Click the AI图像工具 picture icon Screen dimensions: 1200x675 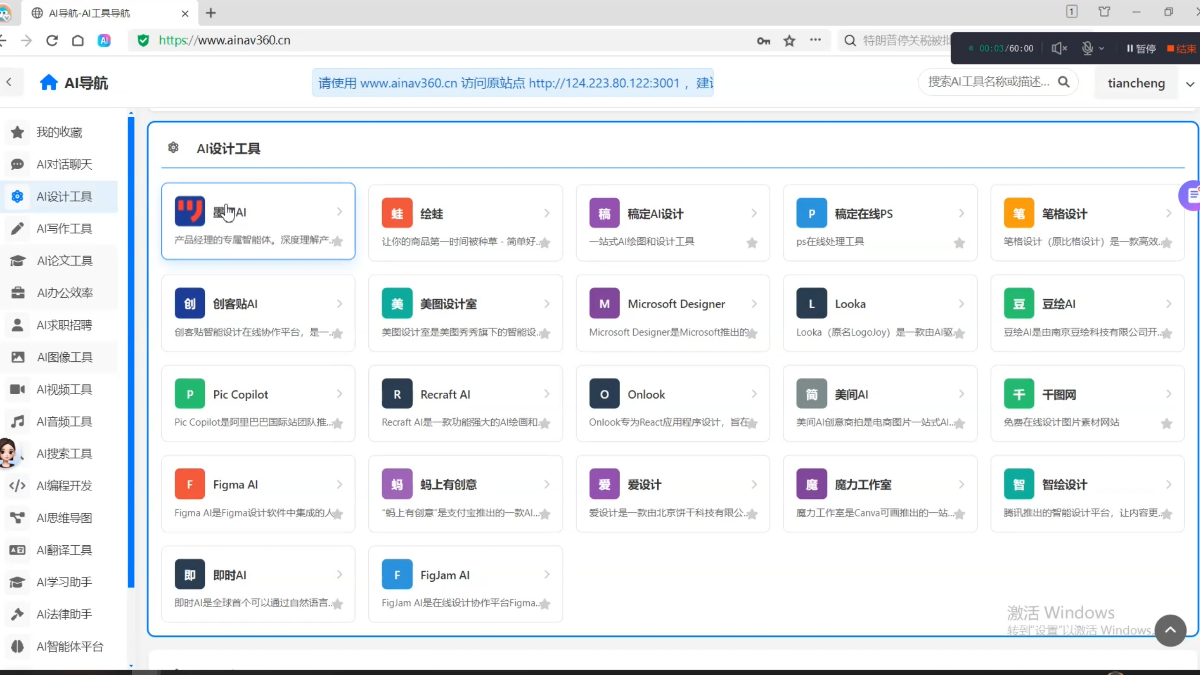(x=18, y=357)
